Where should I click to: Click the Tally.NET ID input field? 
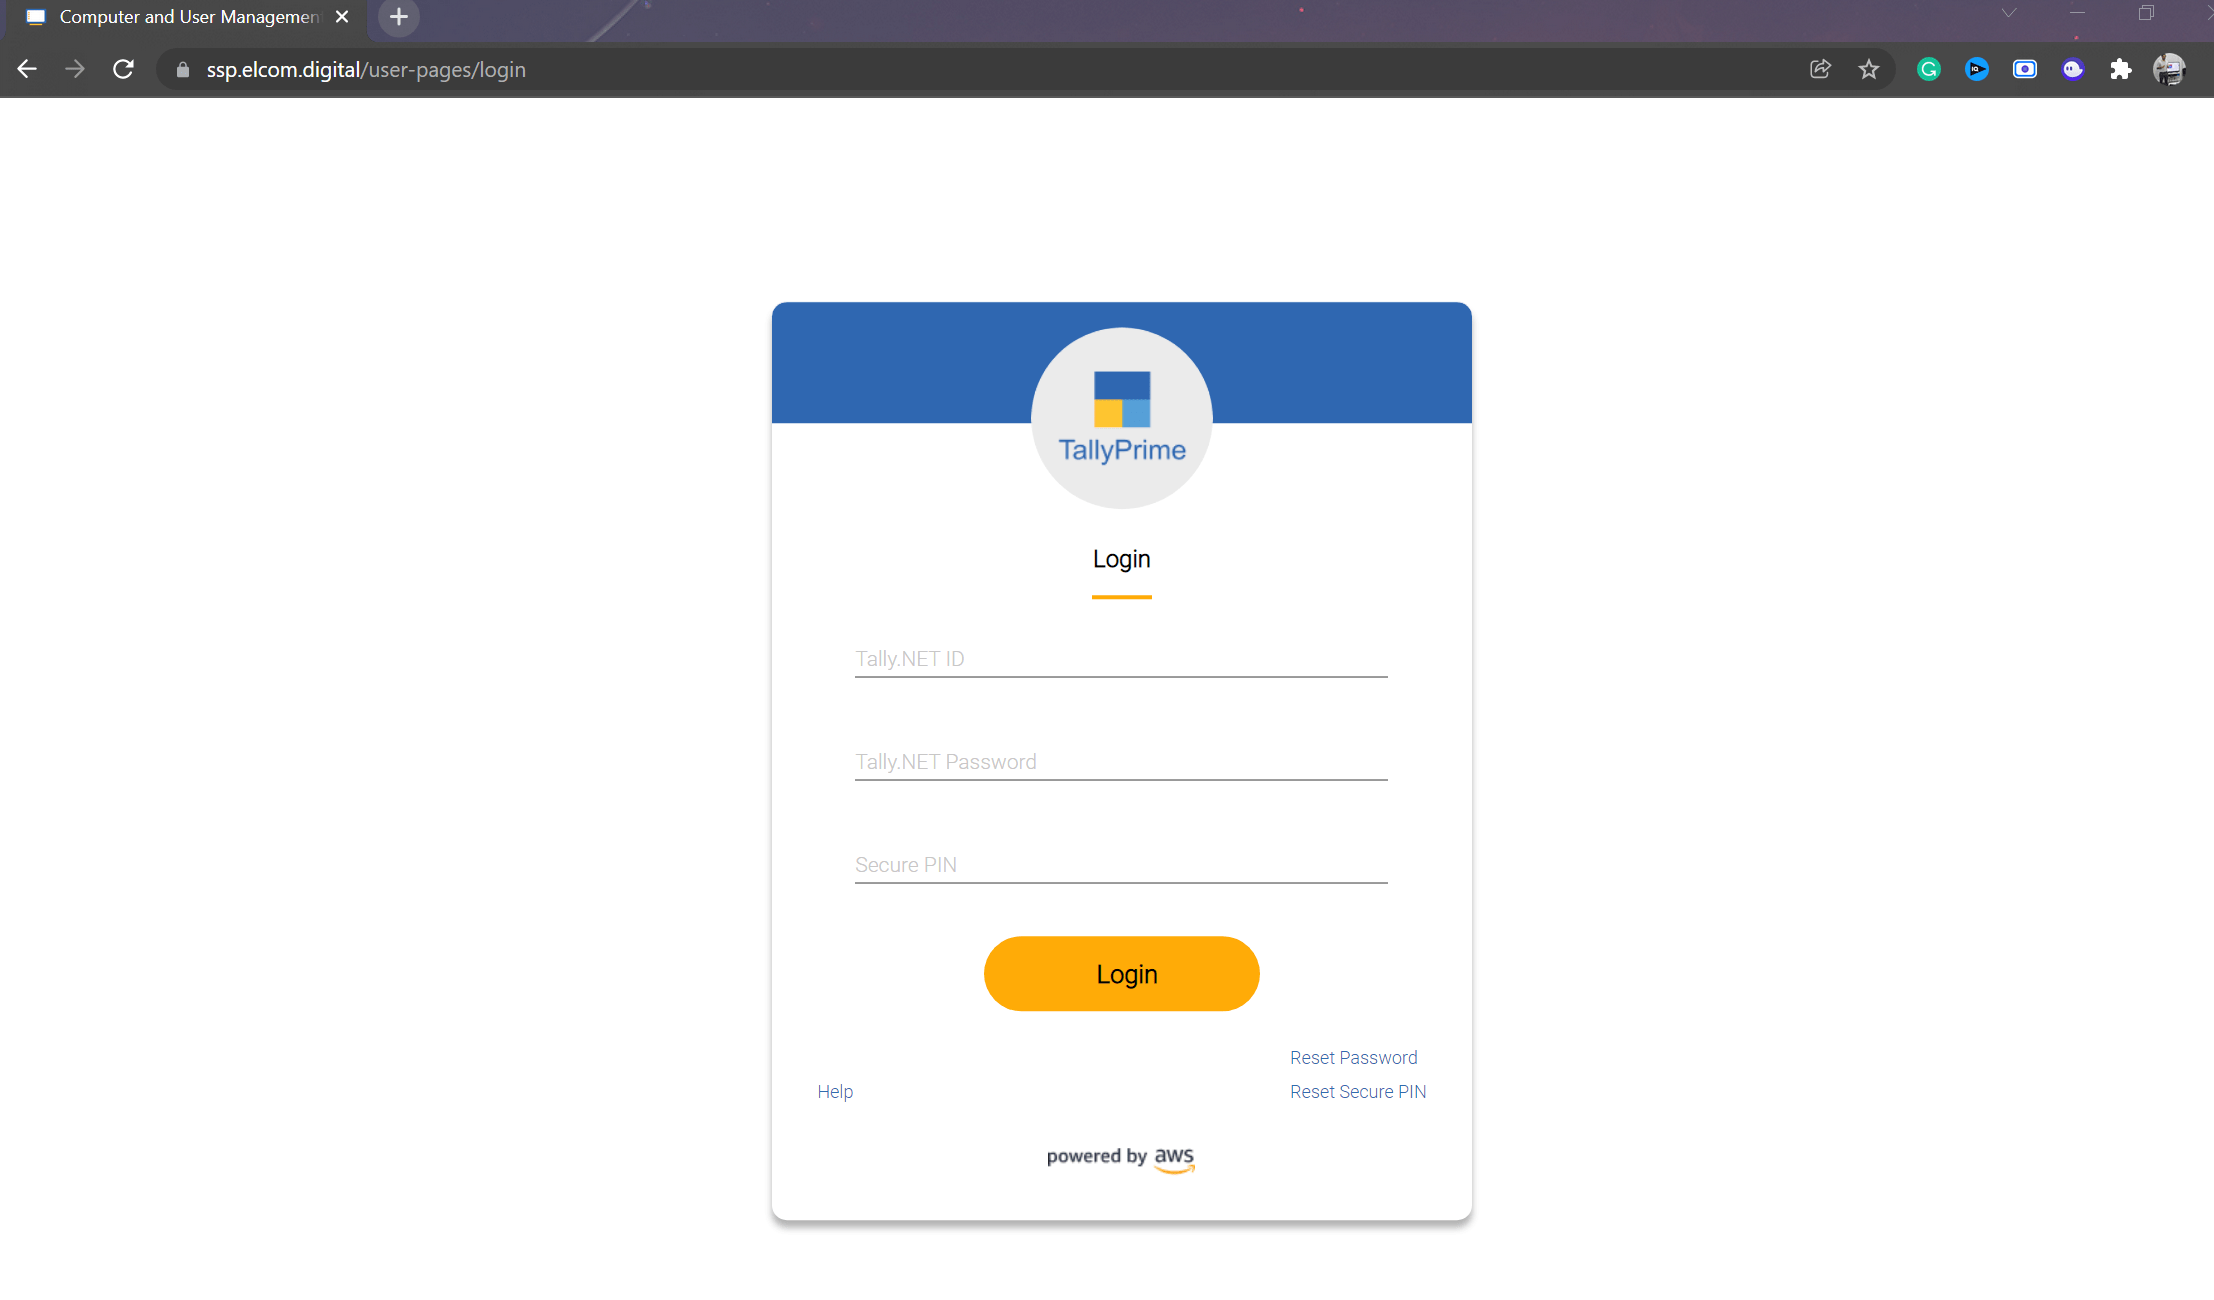(1120, 658)
